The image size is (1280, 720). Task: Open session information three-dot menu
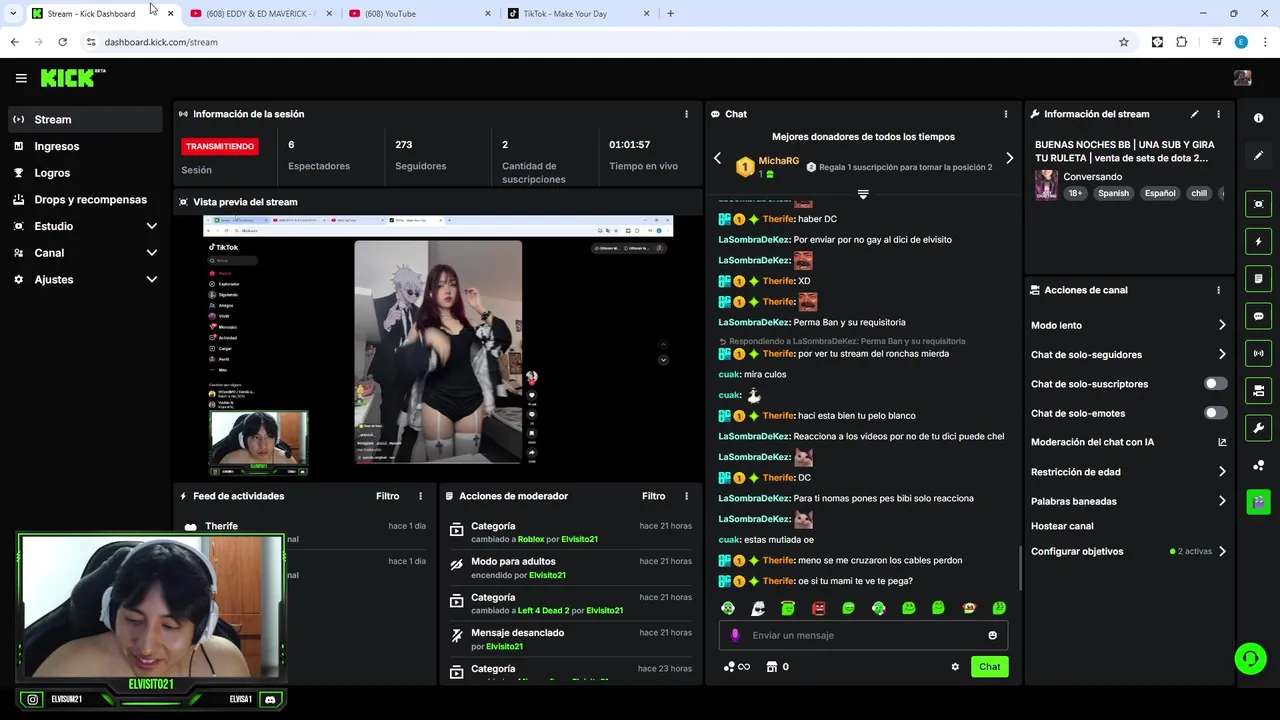click(686, 114)
